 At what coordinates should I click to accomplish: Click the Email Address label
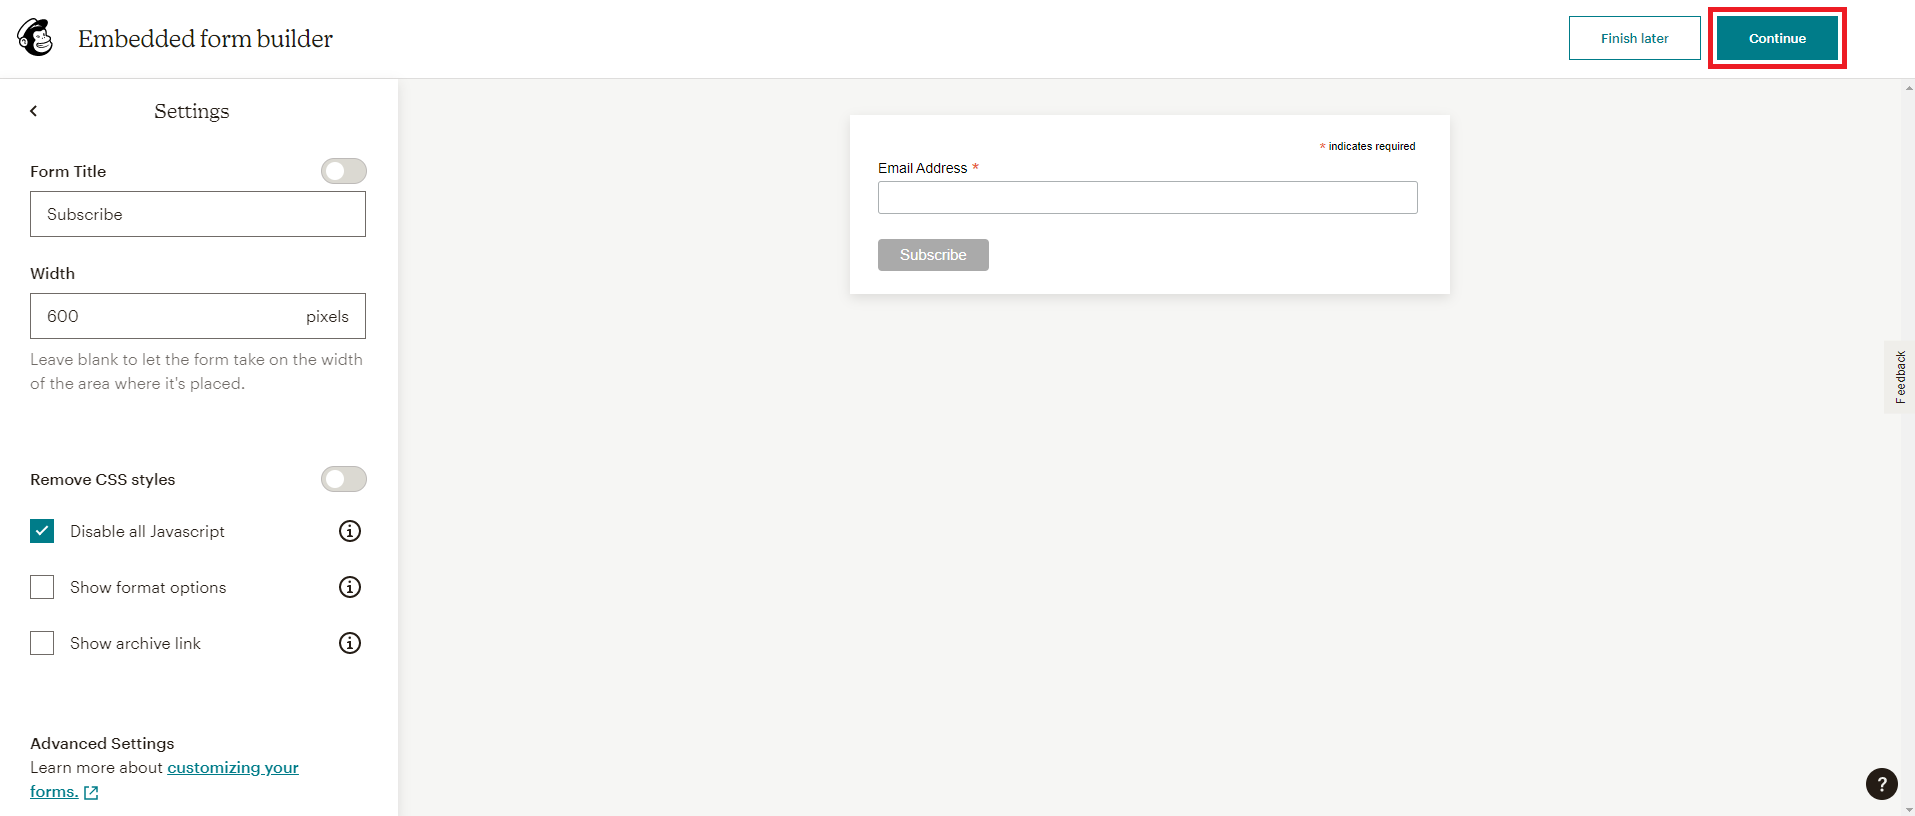click(922, 168)
